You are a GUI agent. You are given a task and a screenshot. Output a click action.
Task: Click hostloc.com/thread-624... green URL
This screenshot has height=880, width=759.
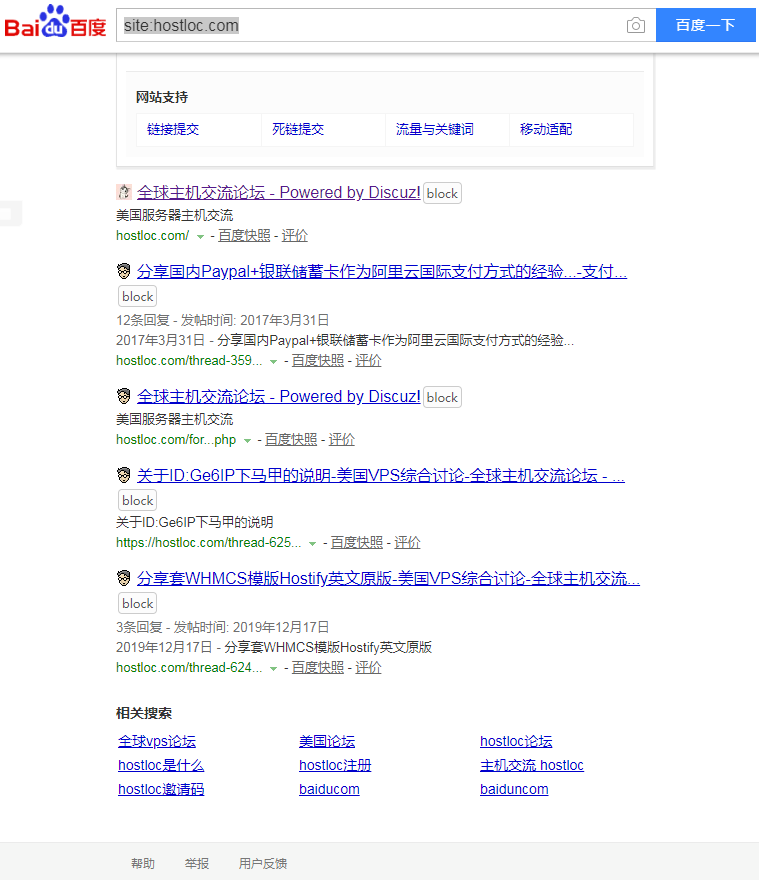(189, 668)
